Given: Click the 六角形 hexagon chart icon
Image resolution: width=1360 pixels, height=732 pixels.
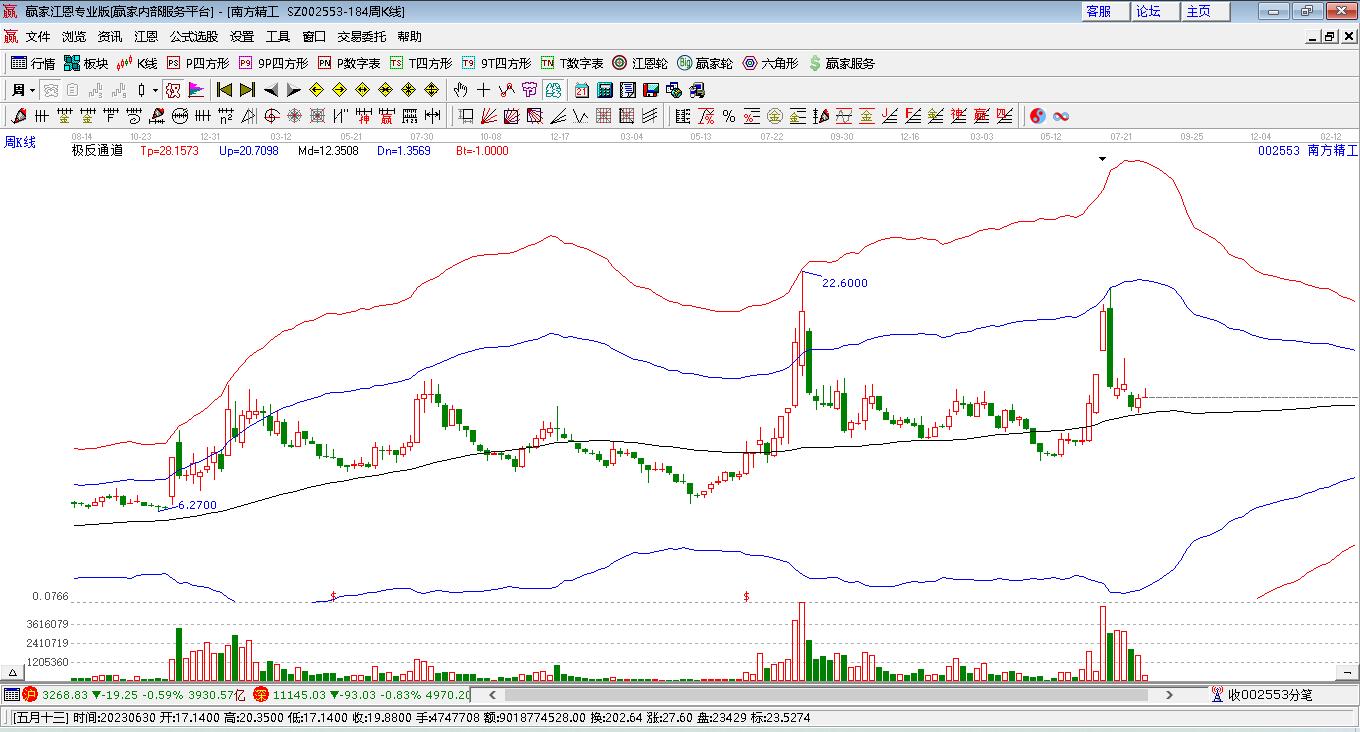Looking at the screenshot, I should click(x=770, y=63).
